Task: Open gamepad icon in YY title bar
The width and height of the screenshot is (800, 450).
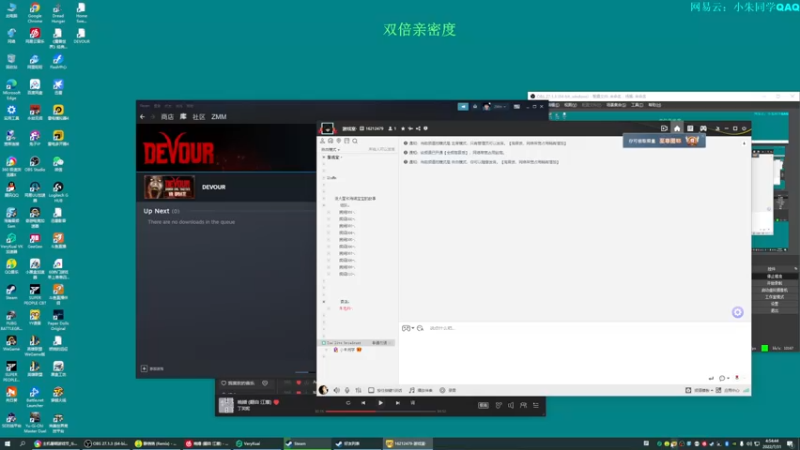Action: click(x=703, y=129)
